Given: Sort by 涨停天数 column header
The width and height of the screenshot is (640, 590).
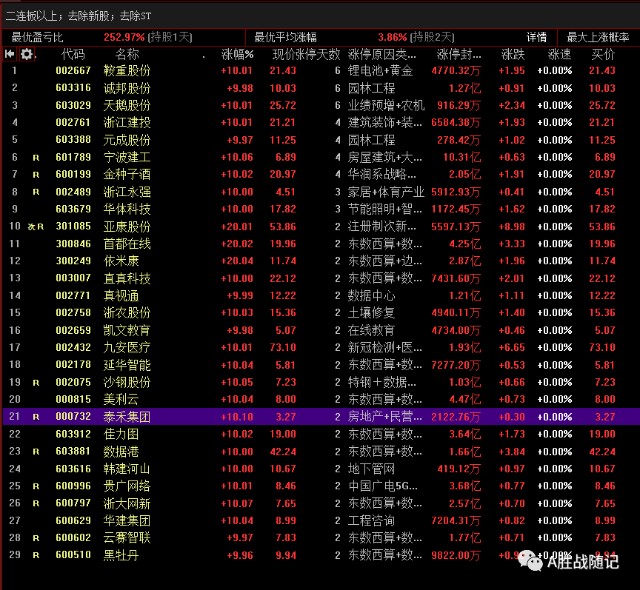Looking at the screenshot, I should 318,54.
